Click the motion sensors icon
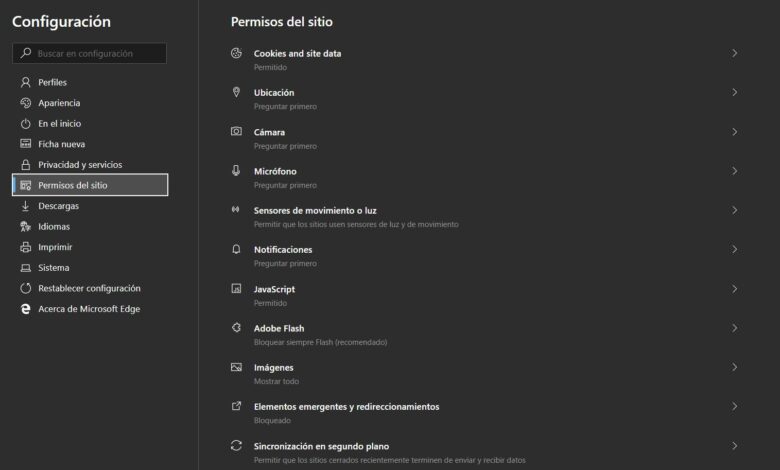Viewport: 780px width, 470px height. 236,210
